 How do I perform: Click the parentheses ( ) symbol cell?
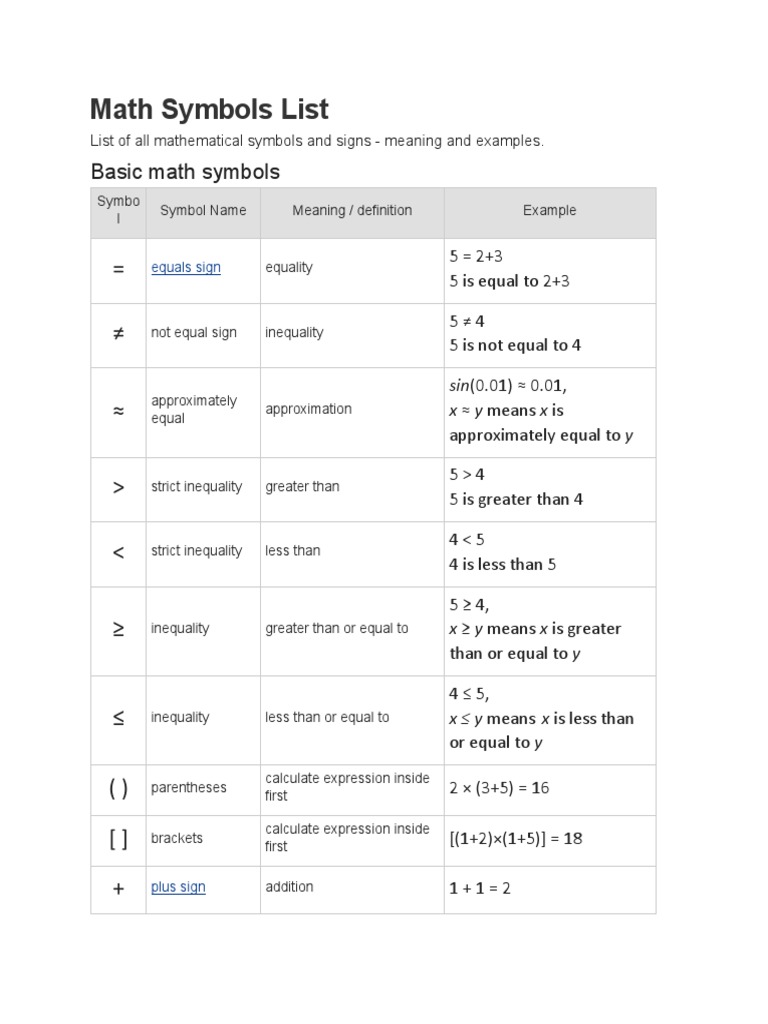click(x=118, y=788)
